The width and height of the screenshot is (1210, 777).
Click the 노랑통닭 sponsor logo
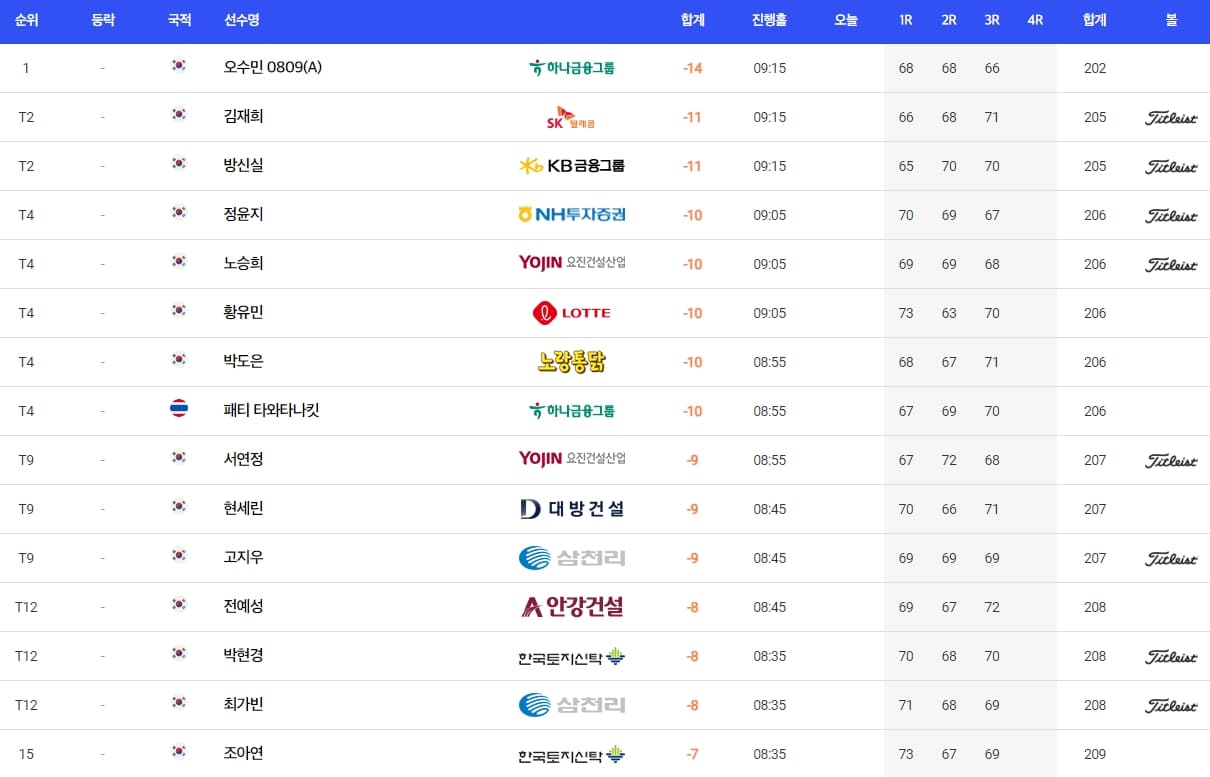coord(571,361)
